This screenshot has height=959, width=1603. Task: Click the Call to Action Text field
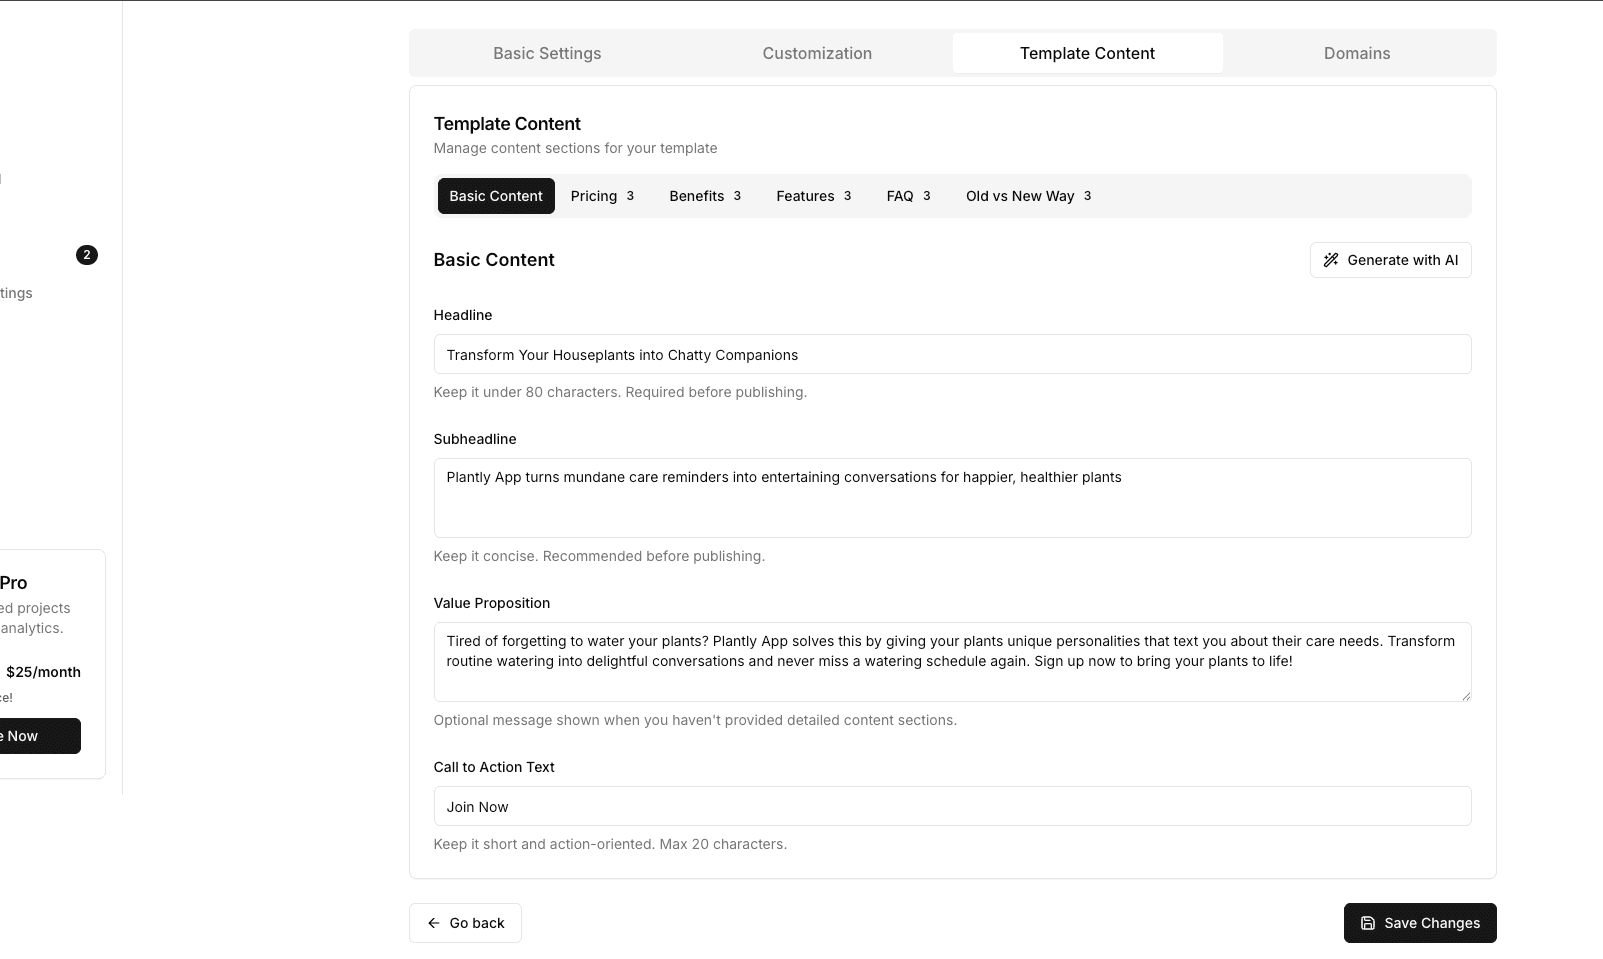tap(952, 807)
